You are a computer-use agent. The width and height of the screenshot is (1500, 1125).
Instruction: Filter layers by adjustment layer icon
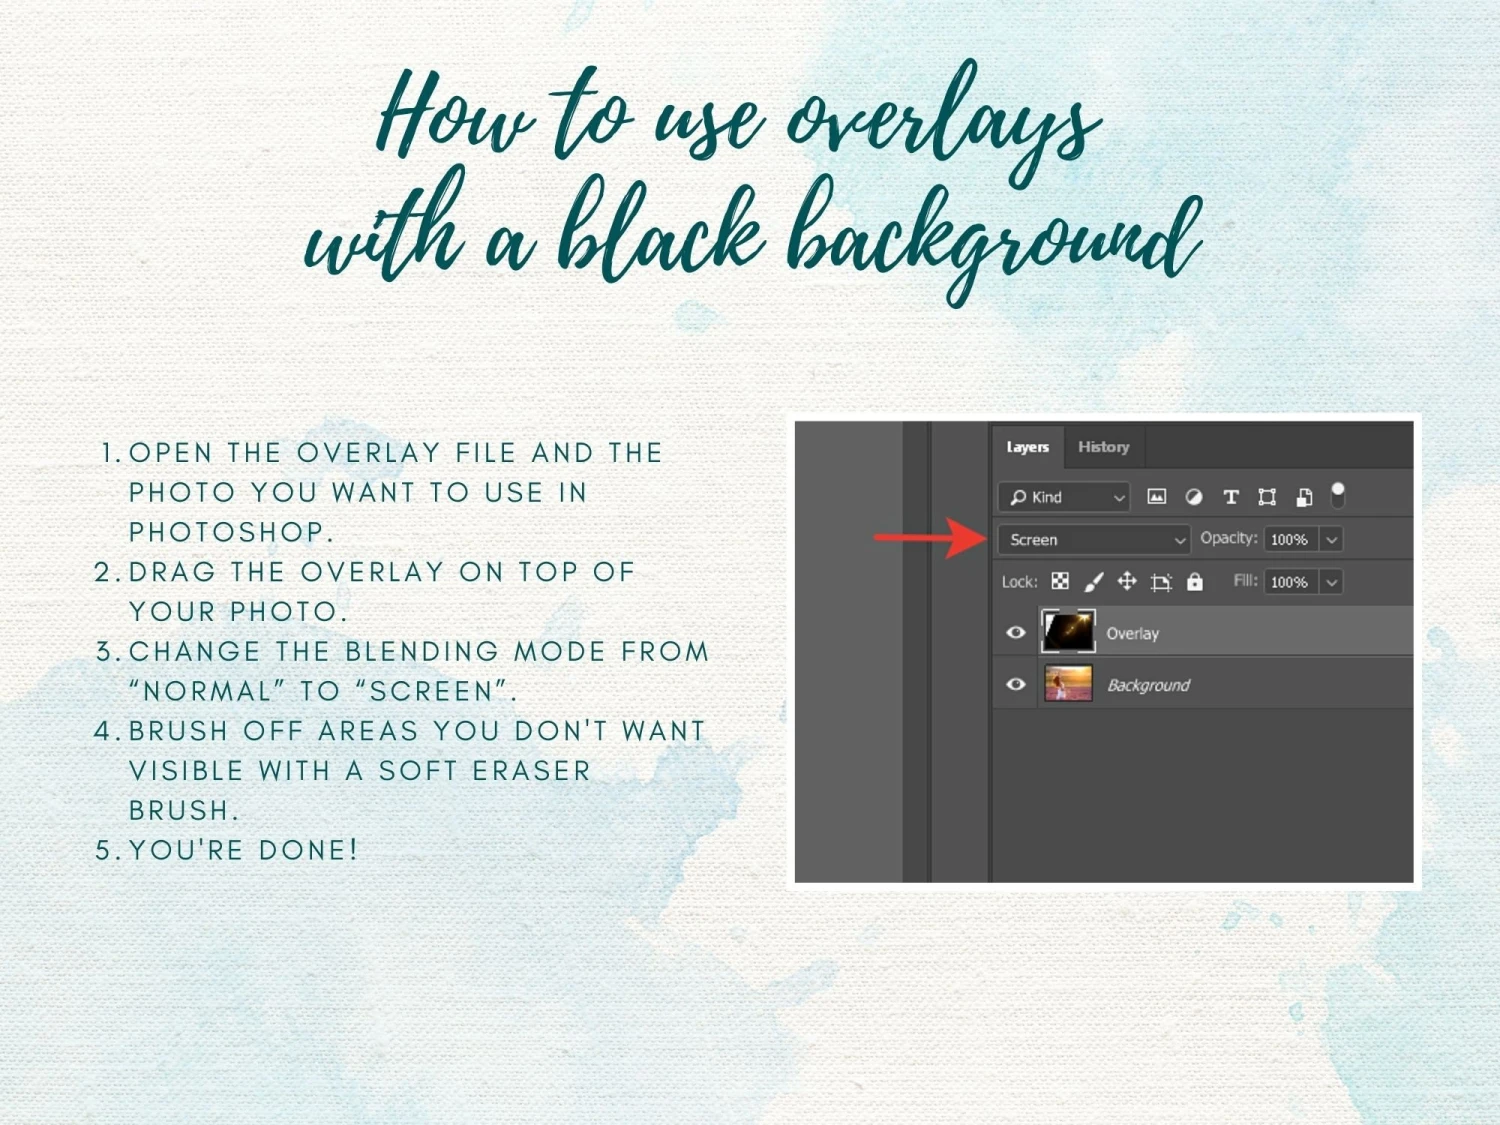pos(1193,497)
